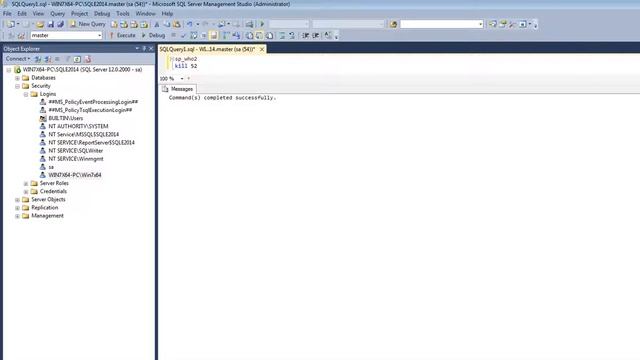This screenshot has height=360, width=640.
Task: Click the Save icon in toolbar
Action: (51, 24)
